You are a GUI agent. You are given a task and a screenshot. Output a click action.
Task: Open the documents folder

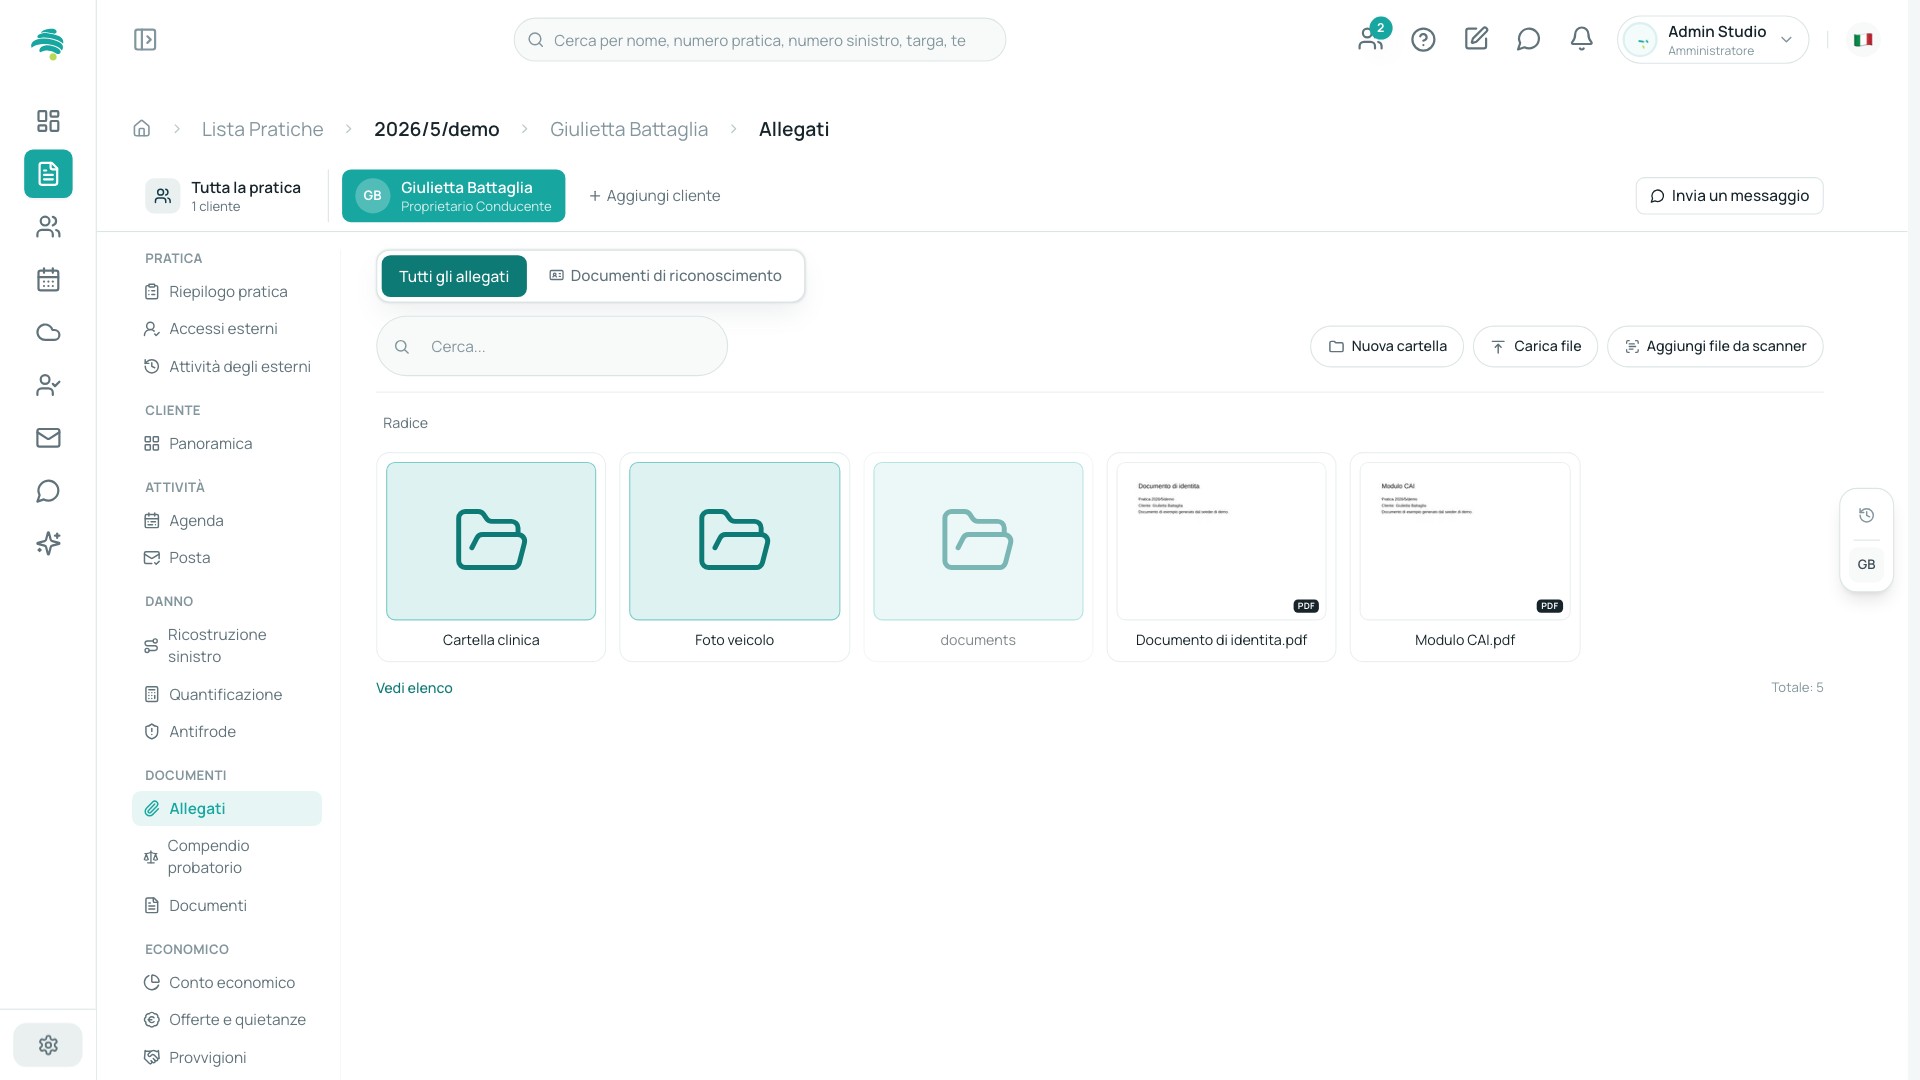(x=978, y=557)
